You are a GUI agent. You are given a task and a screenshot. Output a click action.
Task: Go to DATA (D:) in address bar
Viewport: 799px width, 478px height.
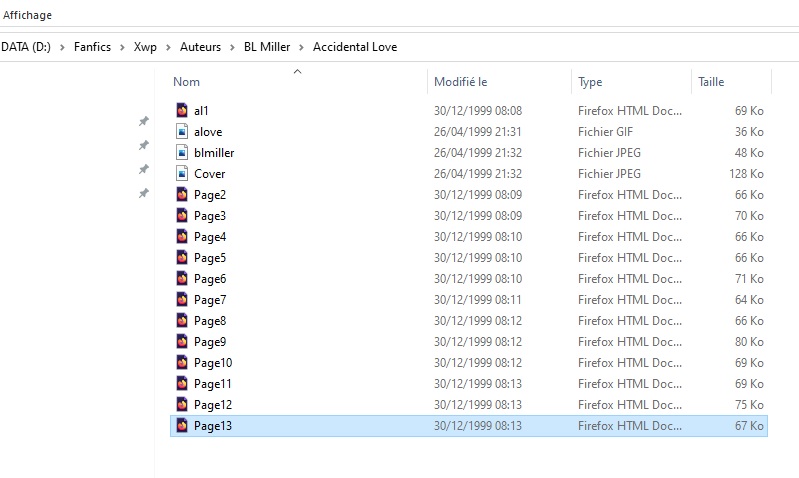26,47
